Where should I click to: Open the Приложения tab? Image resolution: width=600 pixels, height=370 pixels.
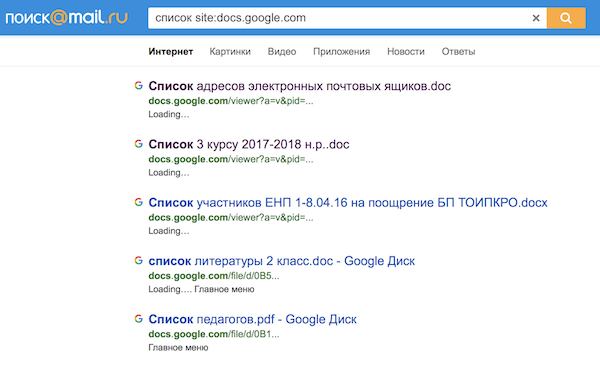click(x=341, y=52)
